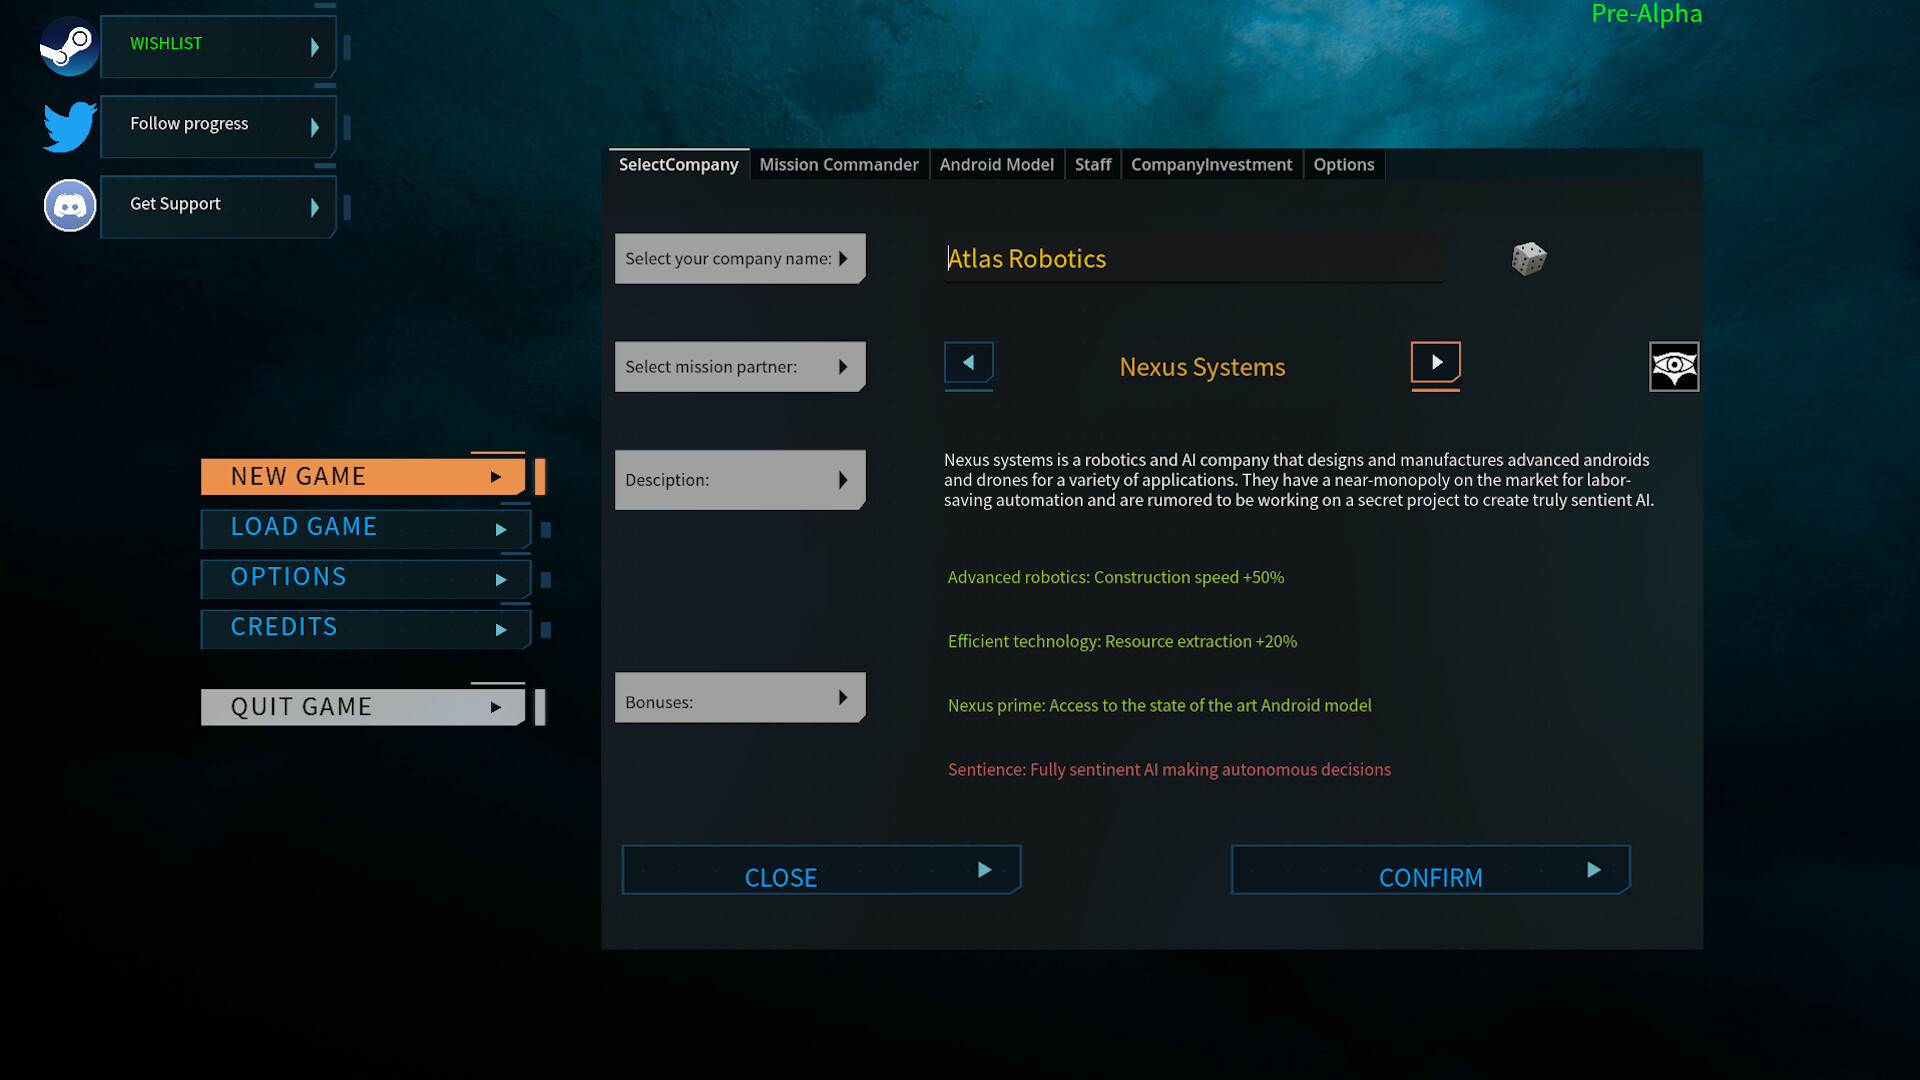Click the left arrow to view previous partner
The image size is (1920, 1080).
[968, 365]
